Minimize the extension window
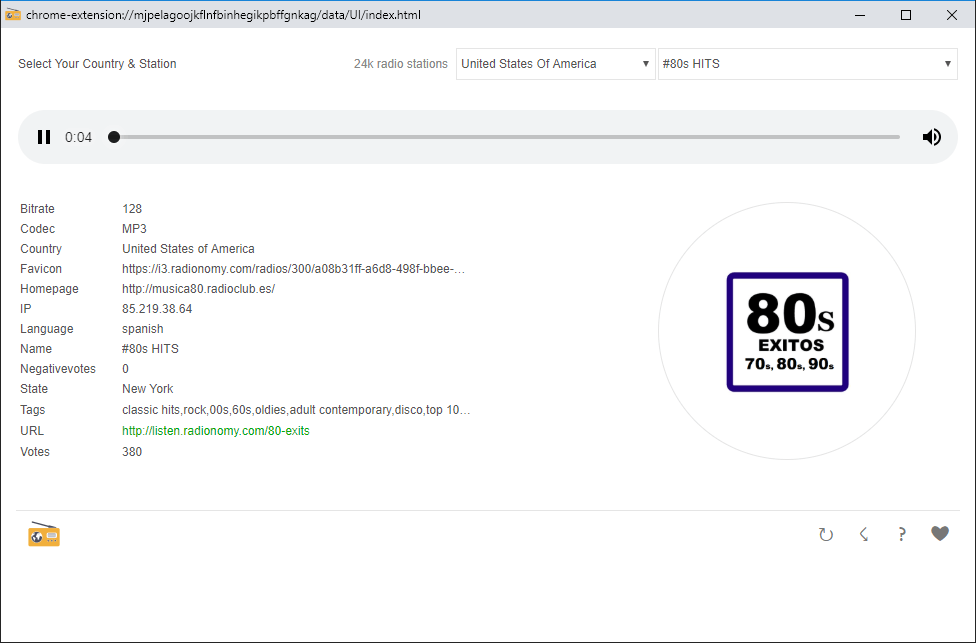Viewport: 976px width, 643px height. click(860, 15)
